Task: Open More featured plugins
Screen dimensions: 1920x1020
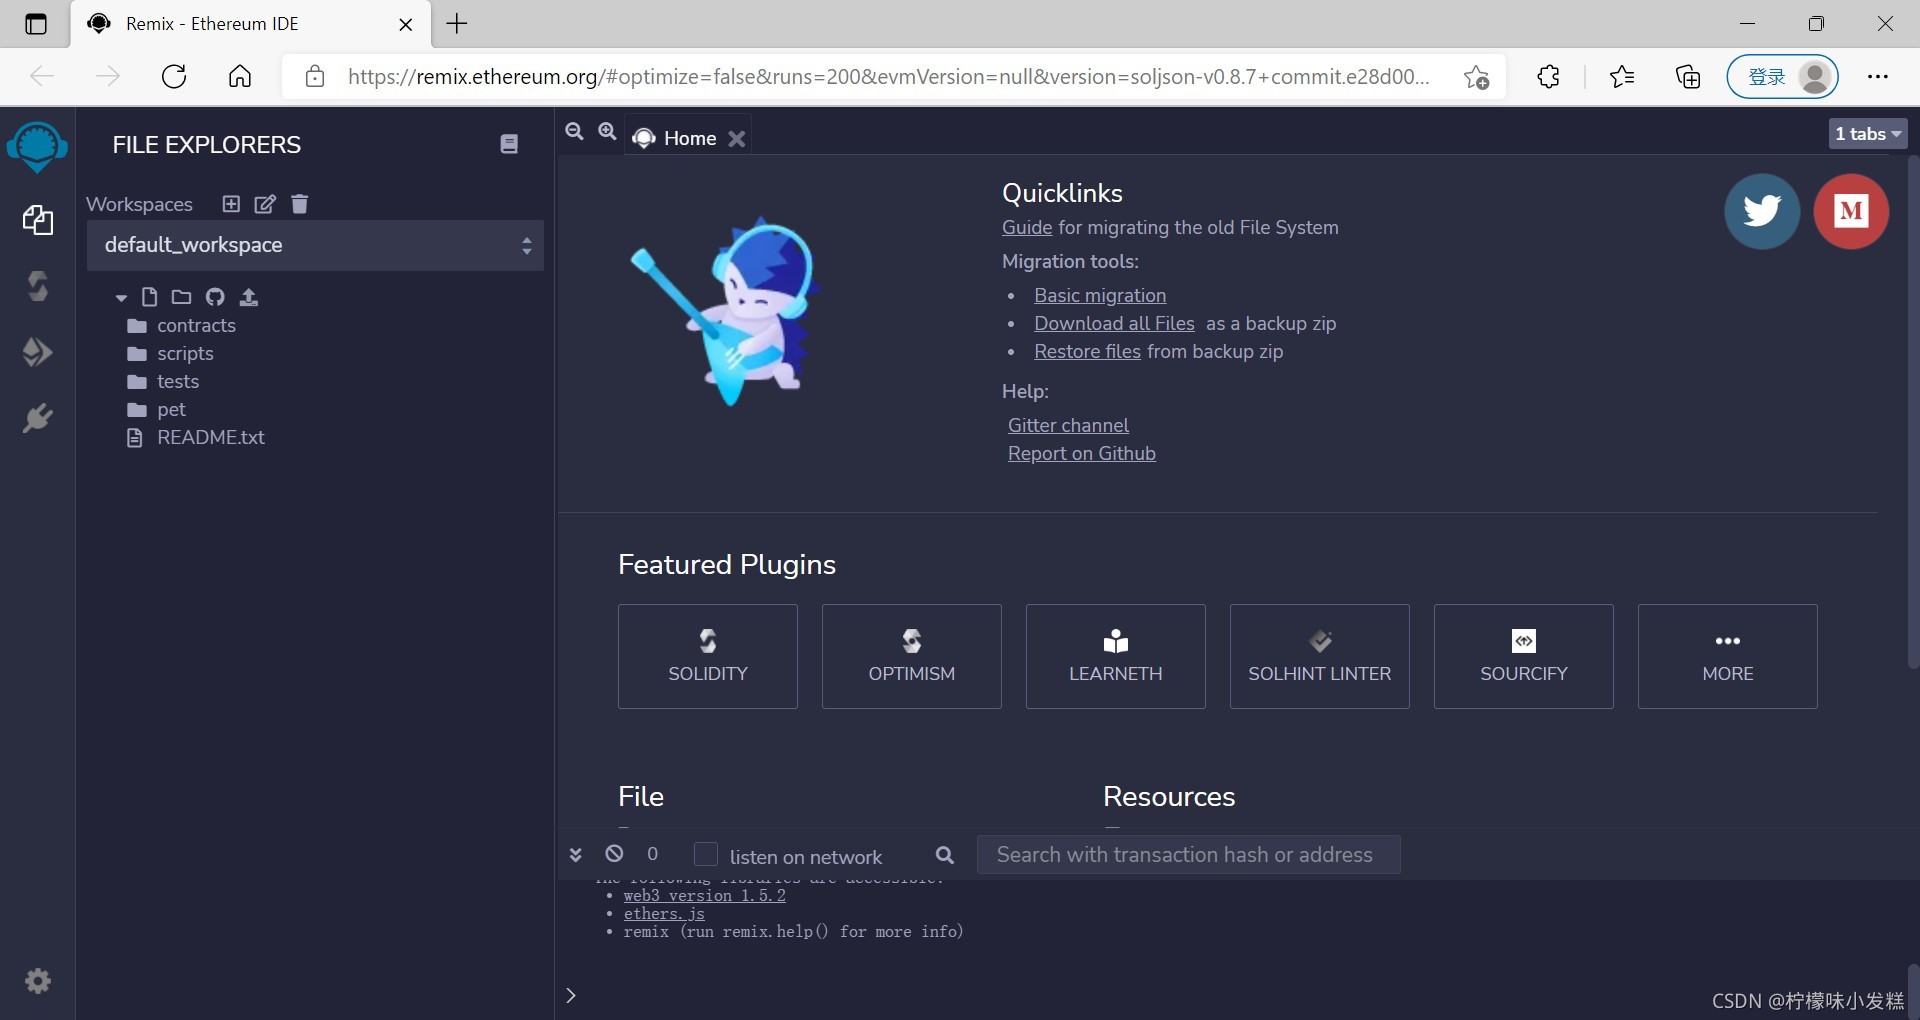Action: click(x=1728, y=657)
